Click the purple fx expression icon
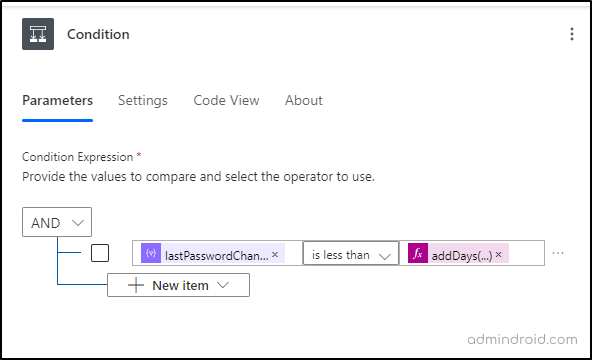 click(418, 254)
